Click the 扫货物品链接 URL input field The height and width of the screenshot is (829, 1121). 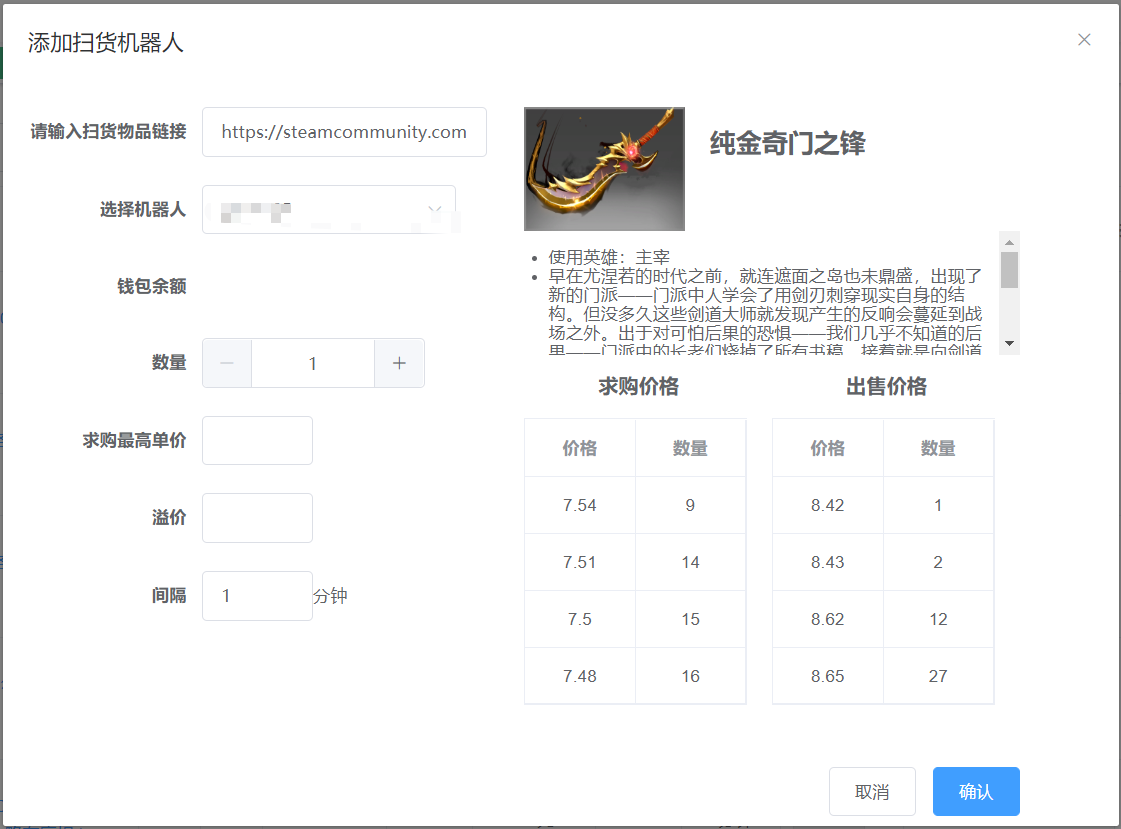[x=344, y=132]
